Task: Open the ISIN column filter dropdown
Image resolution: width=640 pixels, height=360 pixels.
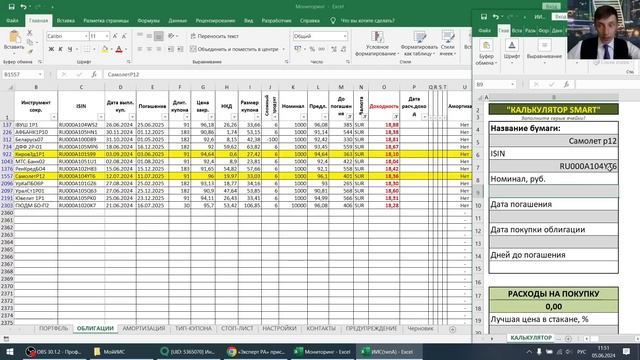Action: click(100, 117)
